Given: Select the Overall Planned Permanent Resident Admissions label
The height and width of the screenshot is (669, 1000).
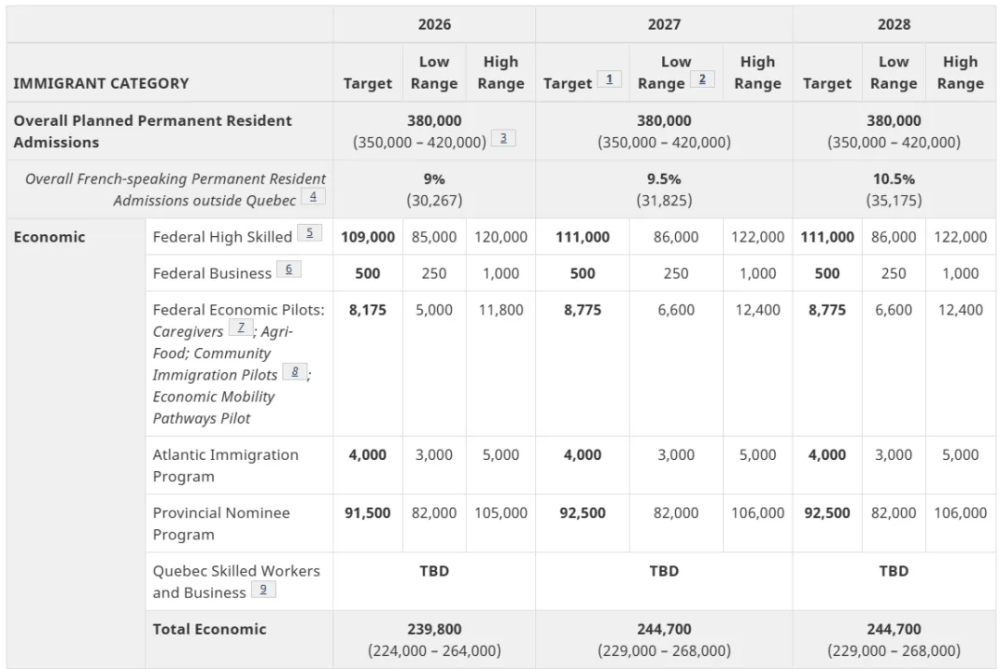Looking at the screenshot, I should 152,131.
